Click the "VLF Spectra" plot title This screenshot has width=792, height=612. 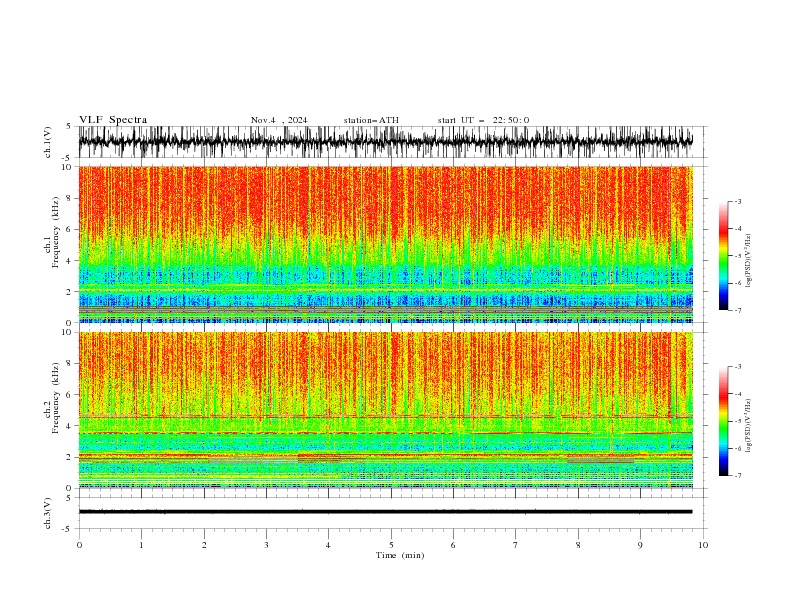tap(113, 120)
